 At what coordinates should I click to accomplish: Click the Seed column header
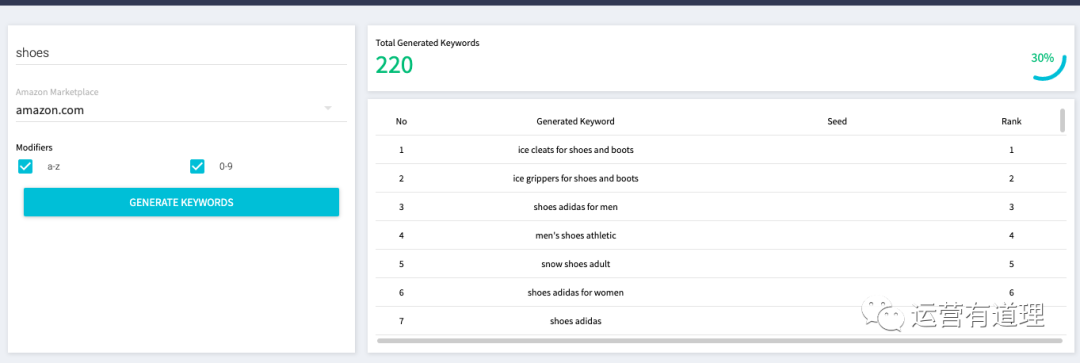click(x=837, y=121)
